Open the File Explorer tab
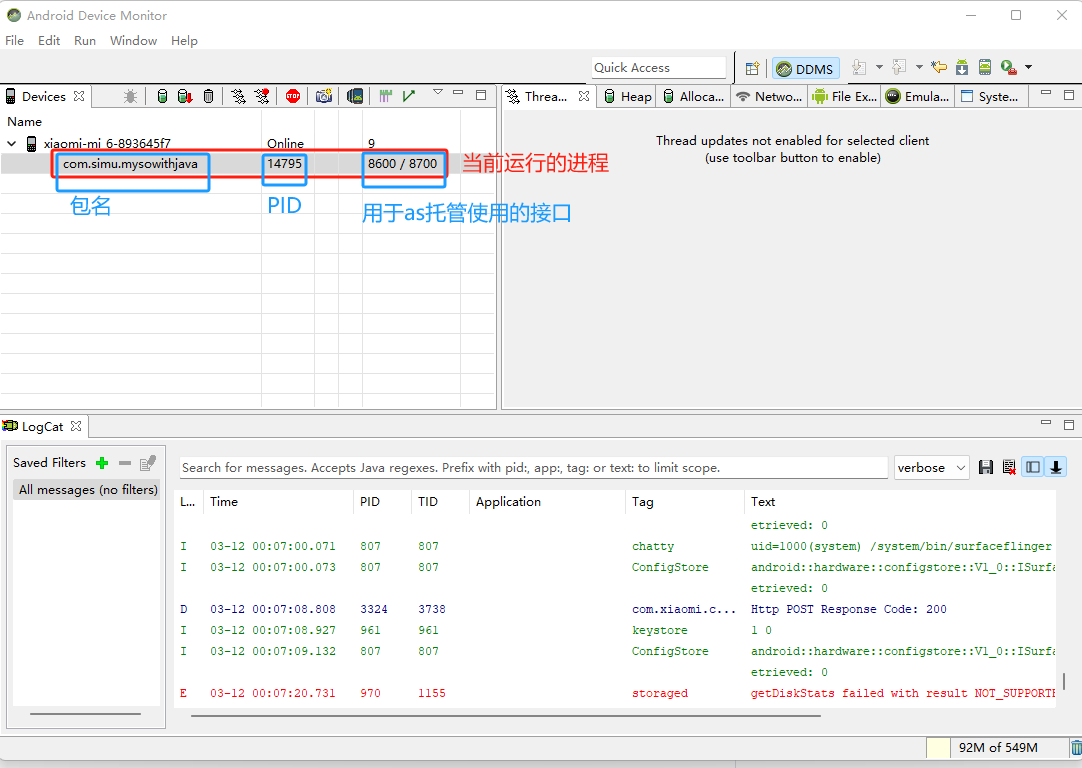The image size is (1082, 768). (x=845, y=97)
